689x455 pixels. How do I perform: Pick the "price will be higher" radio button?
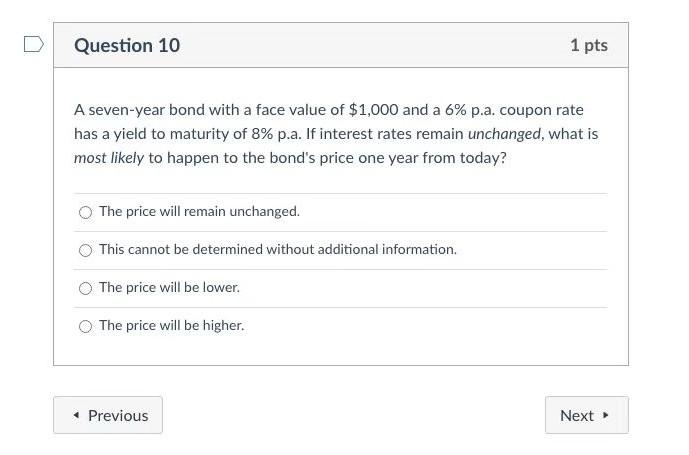click(x=85, y=326)
